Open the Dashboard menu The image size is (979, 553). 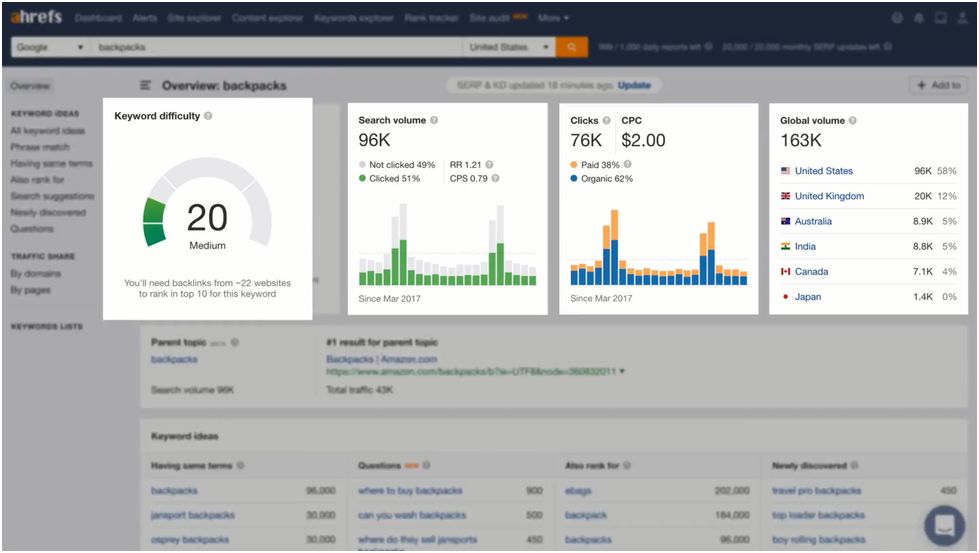(x=98, y=18)
